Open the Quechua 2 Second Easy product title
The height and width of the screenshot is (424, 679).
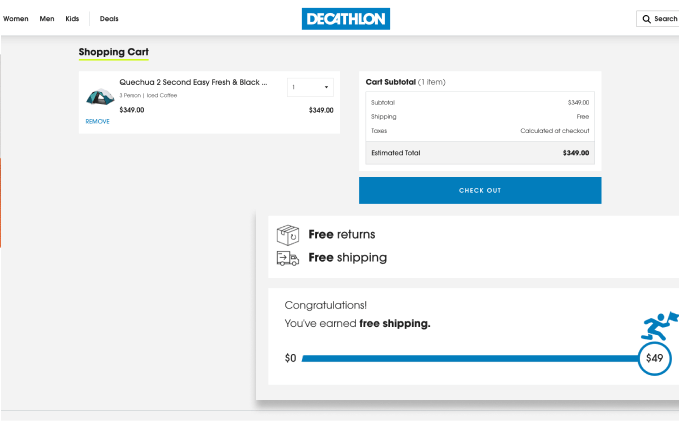pos(193,83)
